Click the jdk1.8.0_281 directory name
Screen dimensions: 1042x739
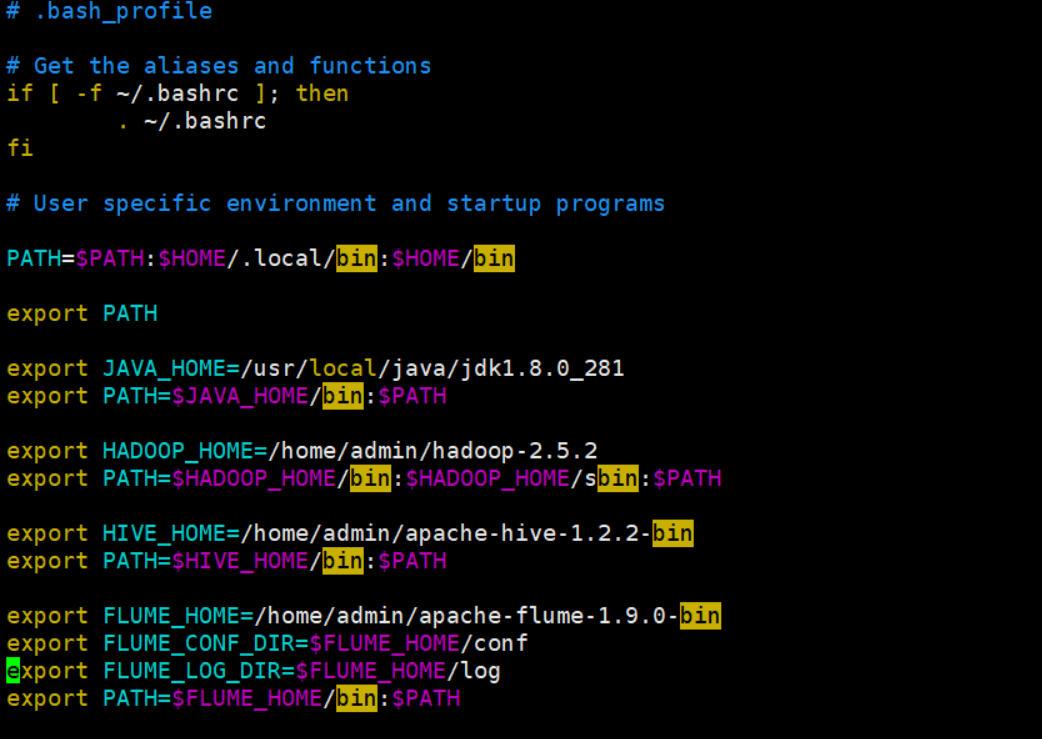point(531,368)
